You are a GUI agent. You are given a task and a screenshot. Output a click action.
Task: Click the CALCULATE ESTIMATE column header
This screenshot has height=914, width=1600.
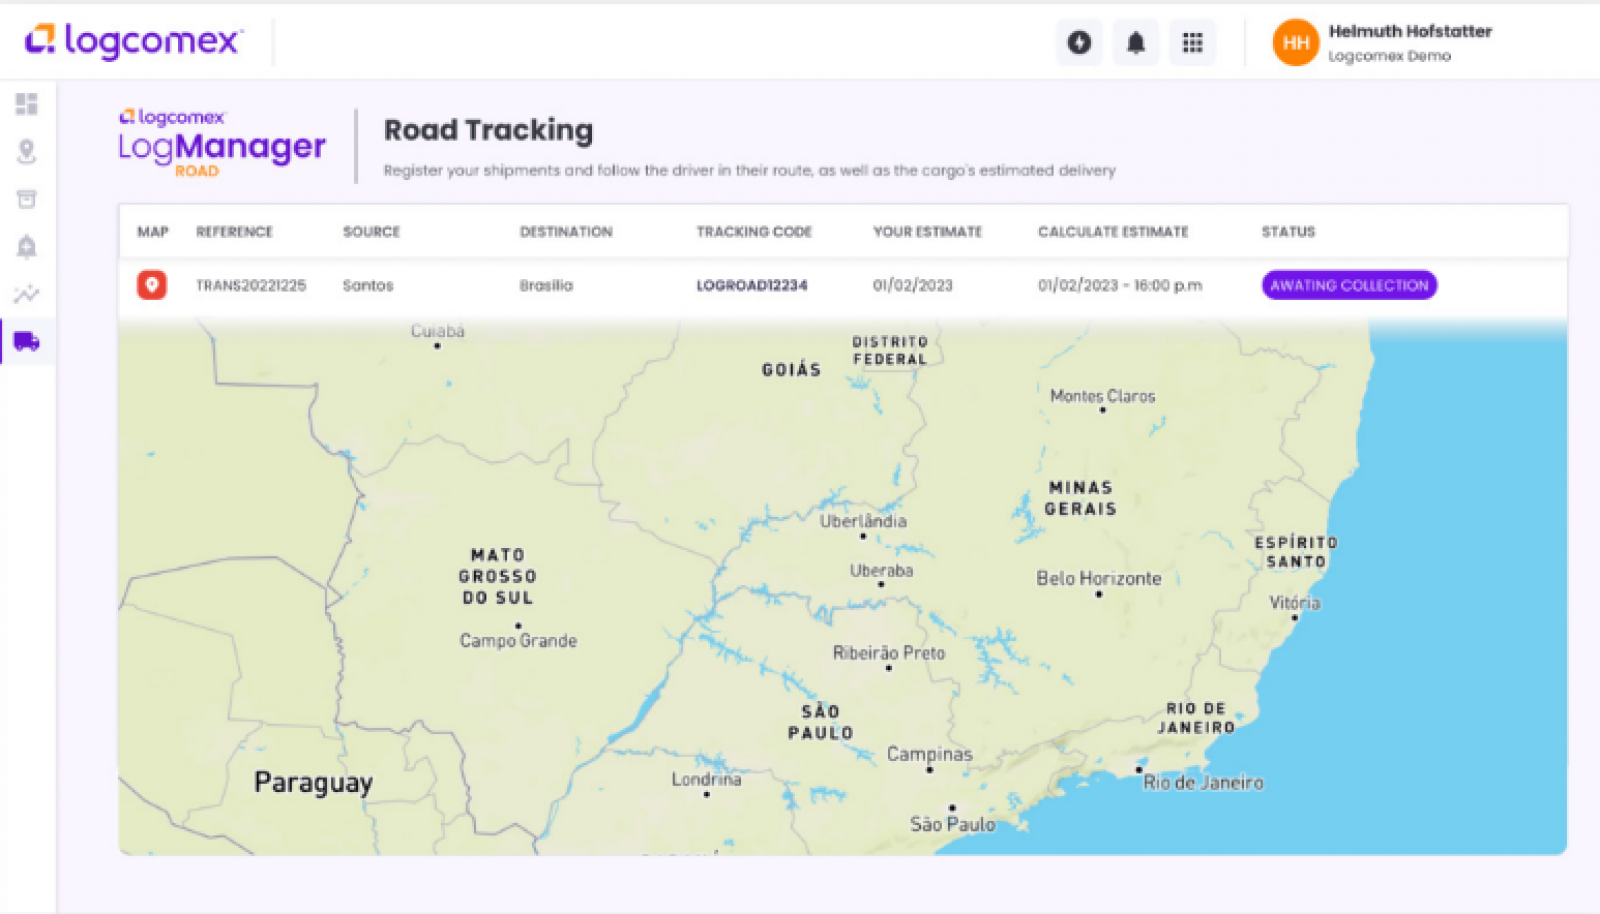click(1113, 232)
